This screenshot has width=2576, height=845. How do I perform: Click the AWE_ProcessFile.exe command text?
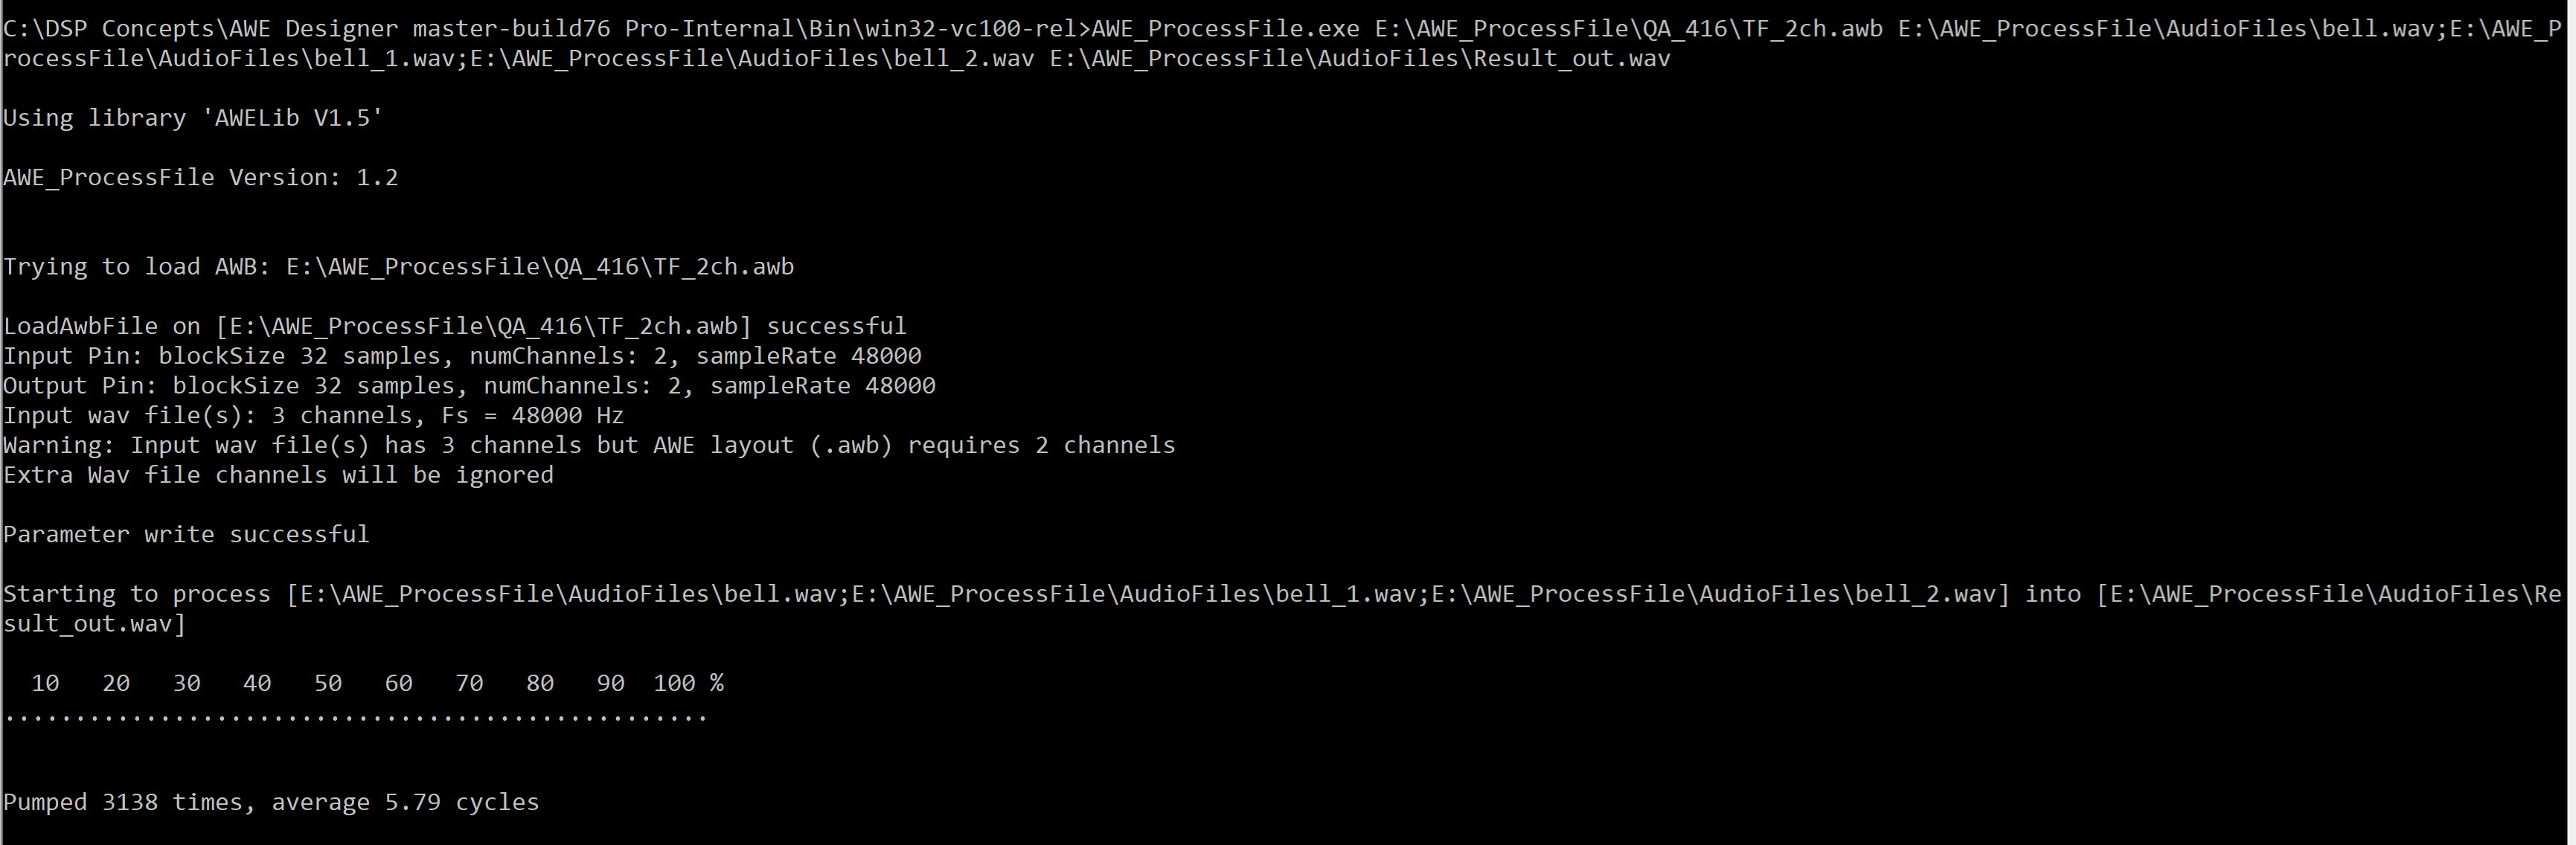pyautogui.click(x=1225, y=28)
